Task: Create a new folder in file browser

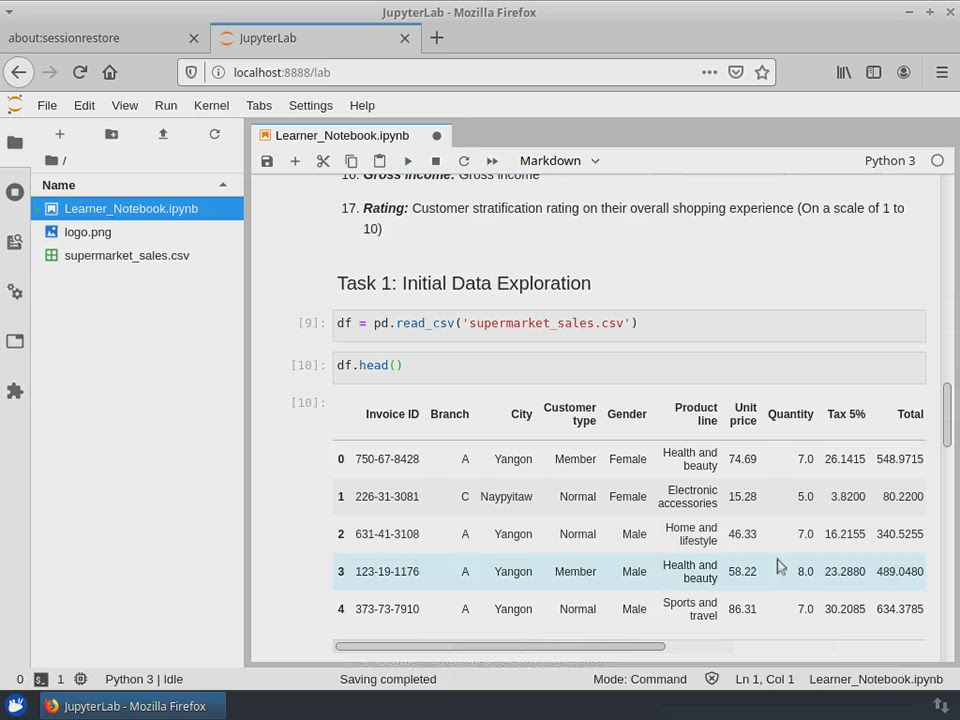Action: [111, 134]
